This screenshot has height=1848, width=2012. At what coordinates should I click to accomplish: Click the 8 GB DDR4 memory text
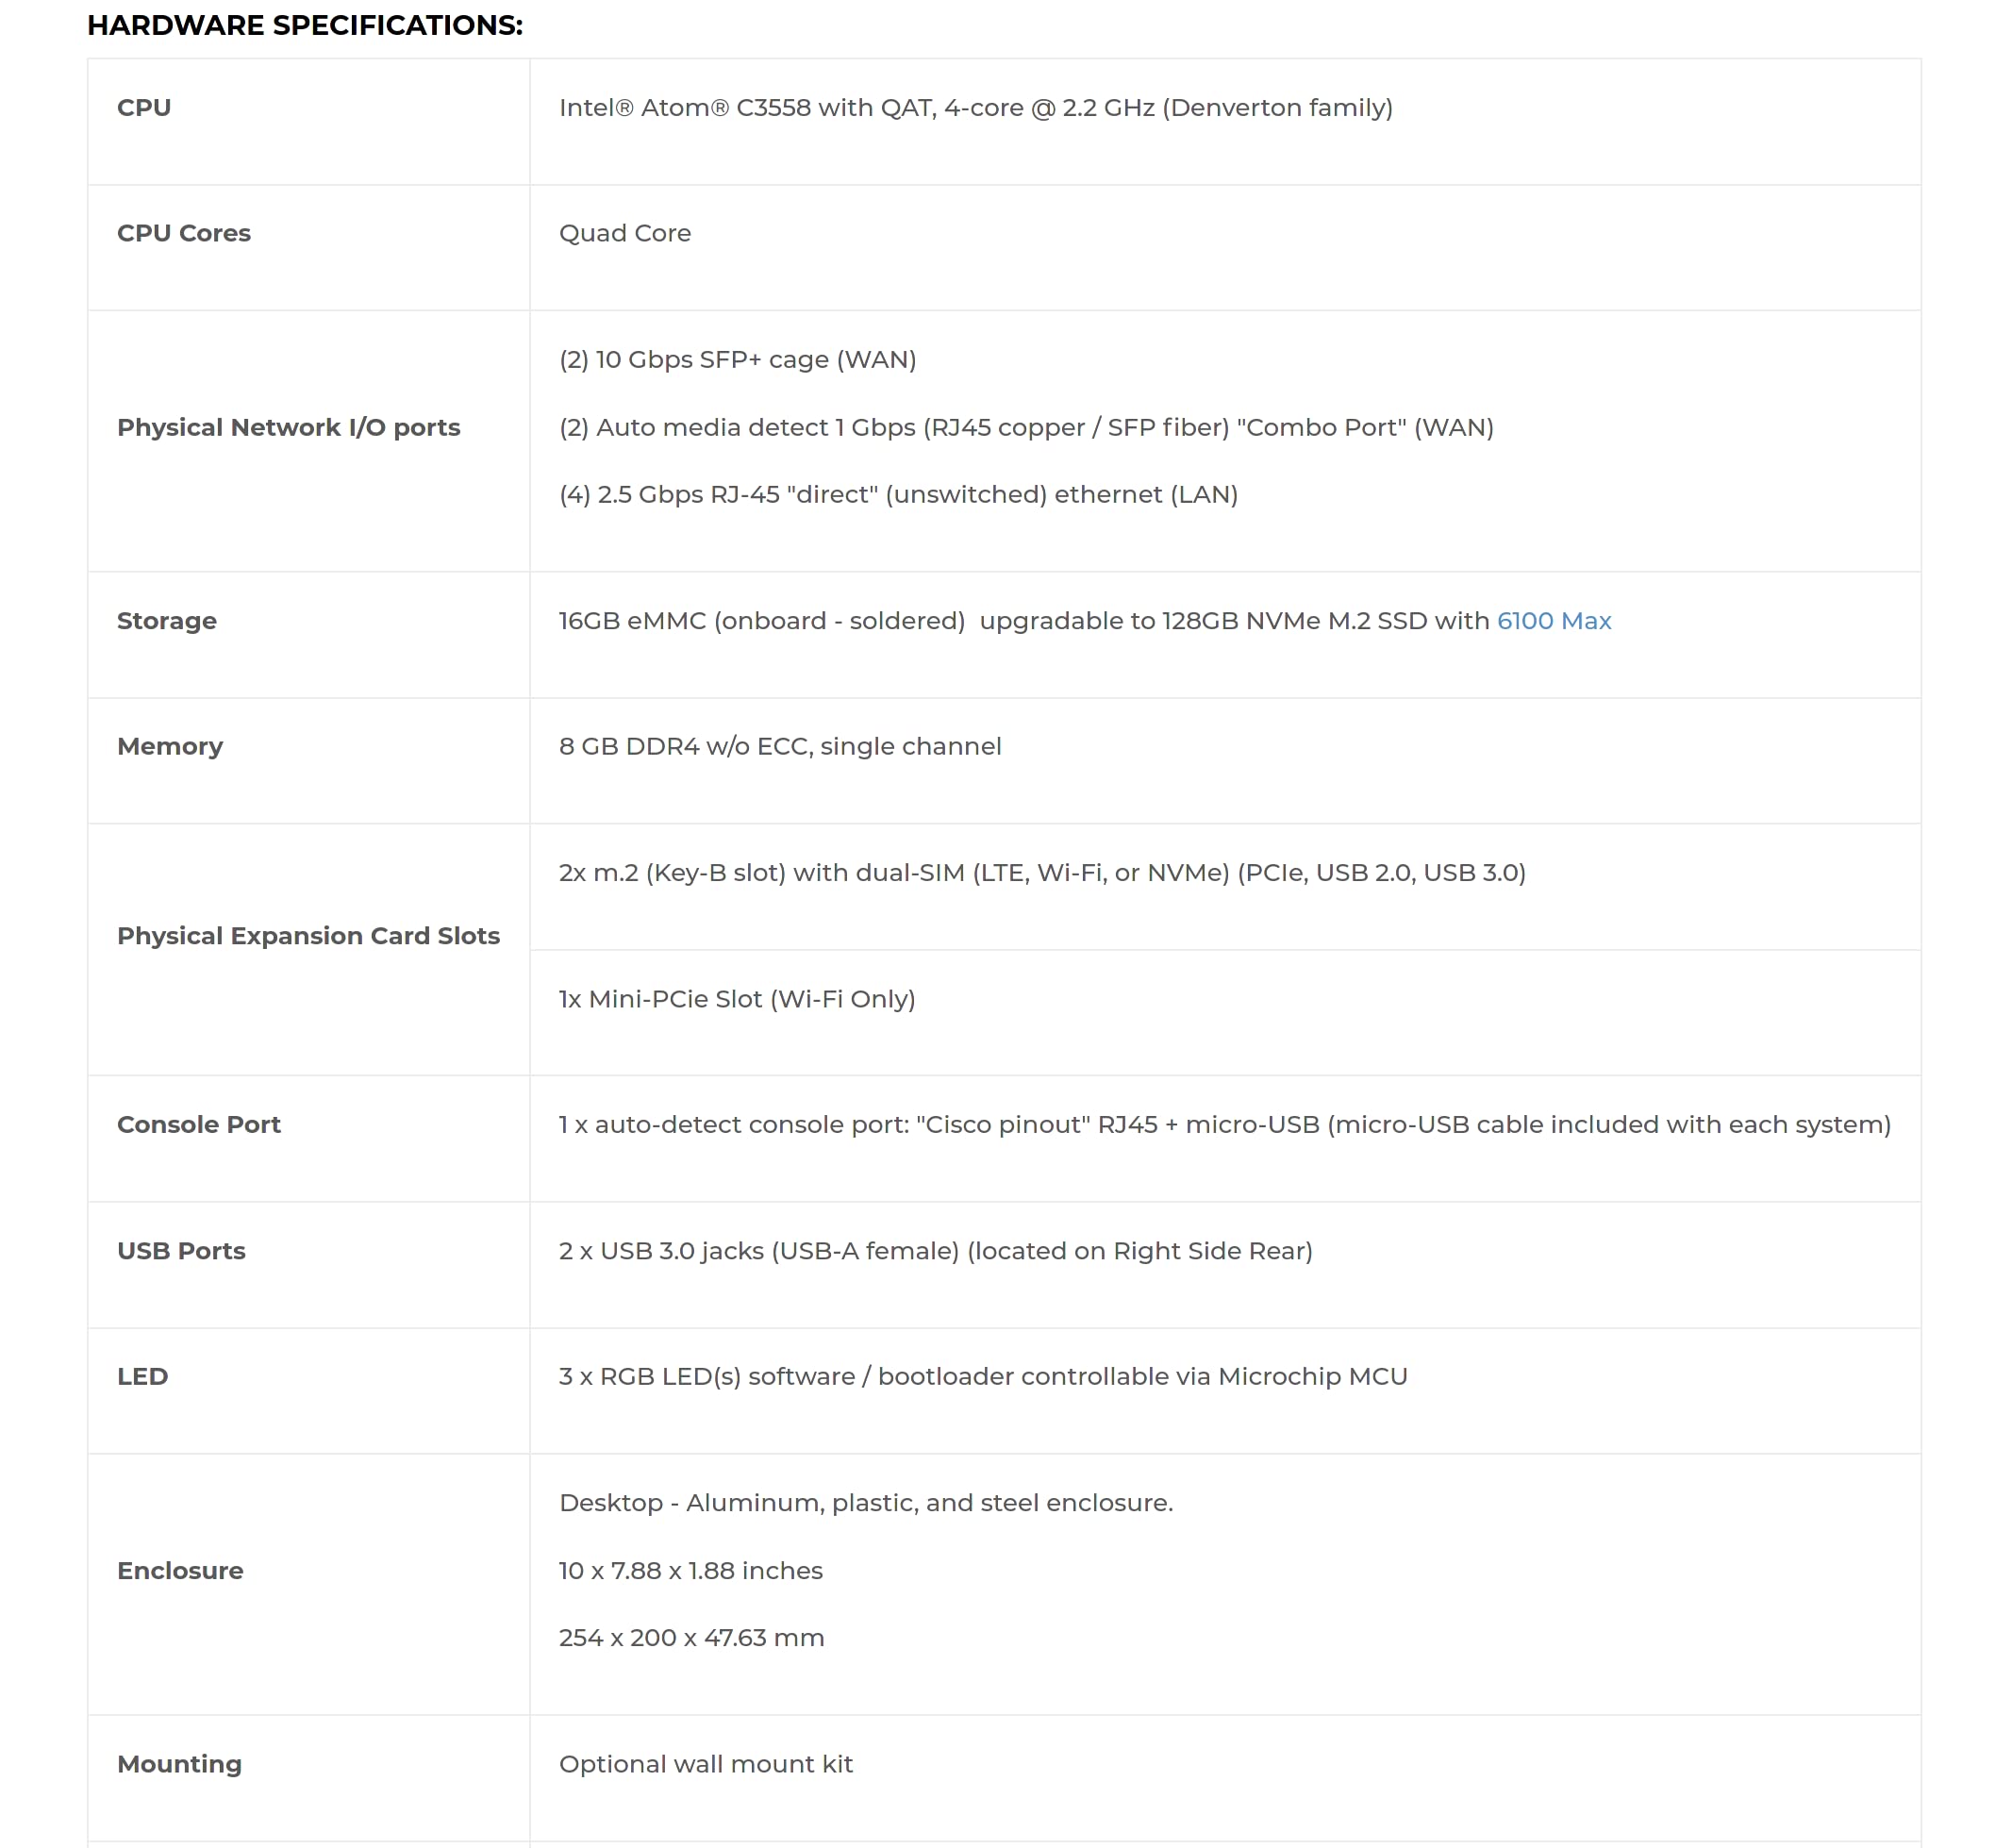(780, 746)
